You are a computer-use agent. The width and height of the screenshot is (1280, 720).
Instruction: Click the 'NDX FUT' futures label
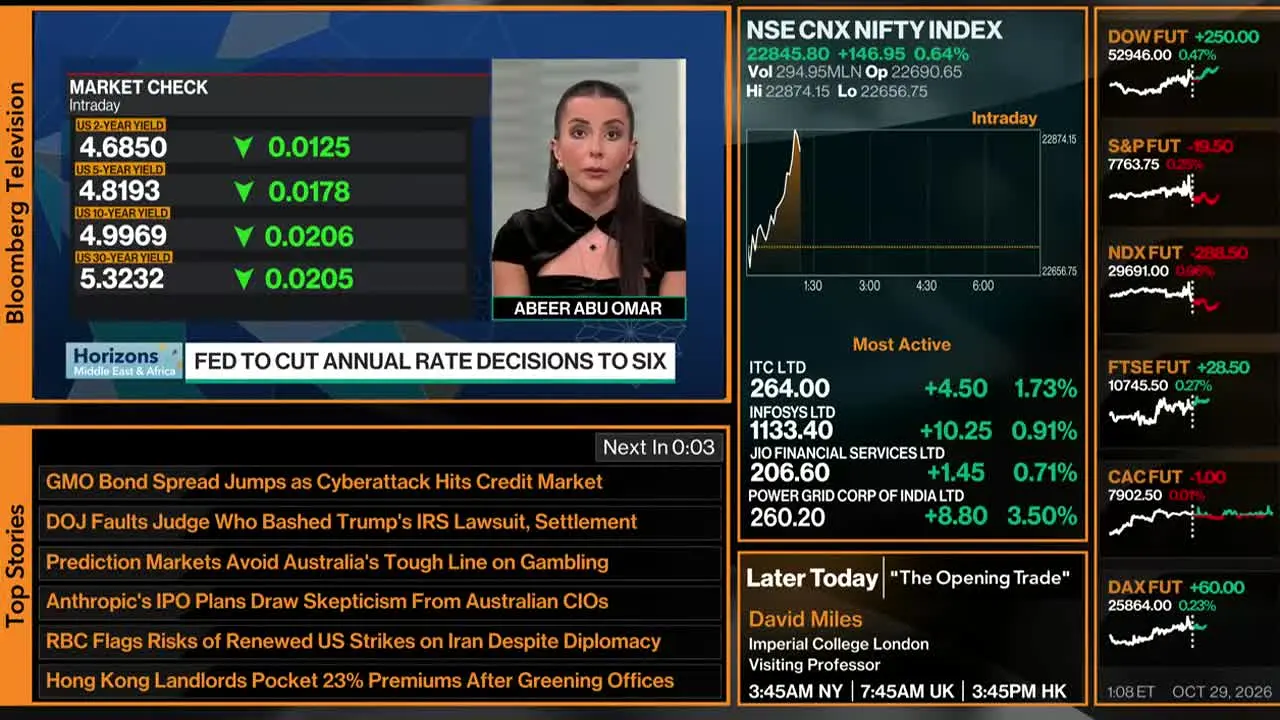pyautogui.click(x=1145, y=253)
